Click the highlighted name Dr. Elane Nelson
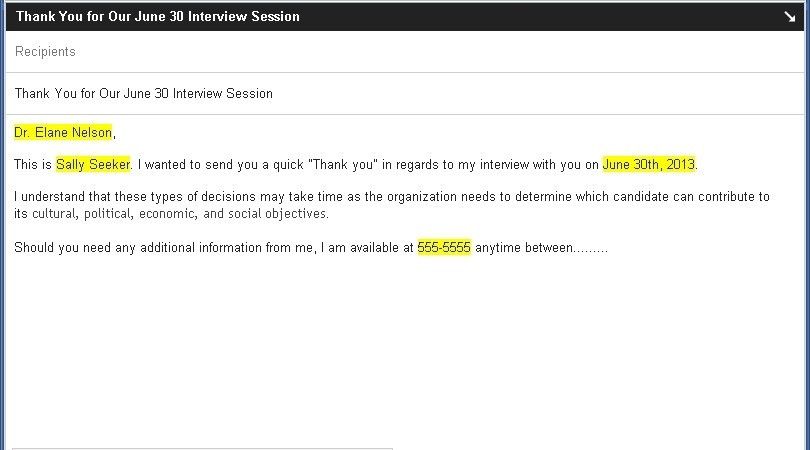Image resolution: width=810 pixels, height=450 pixels. pos(63,133)
